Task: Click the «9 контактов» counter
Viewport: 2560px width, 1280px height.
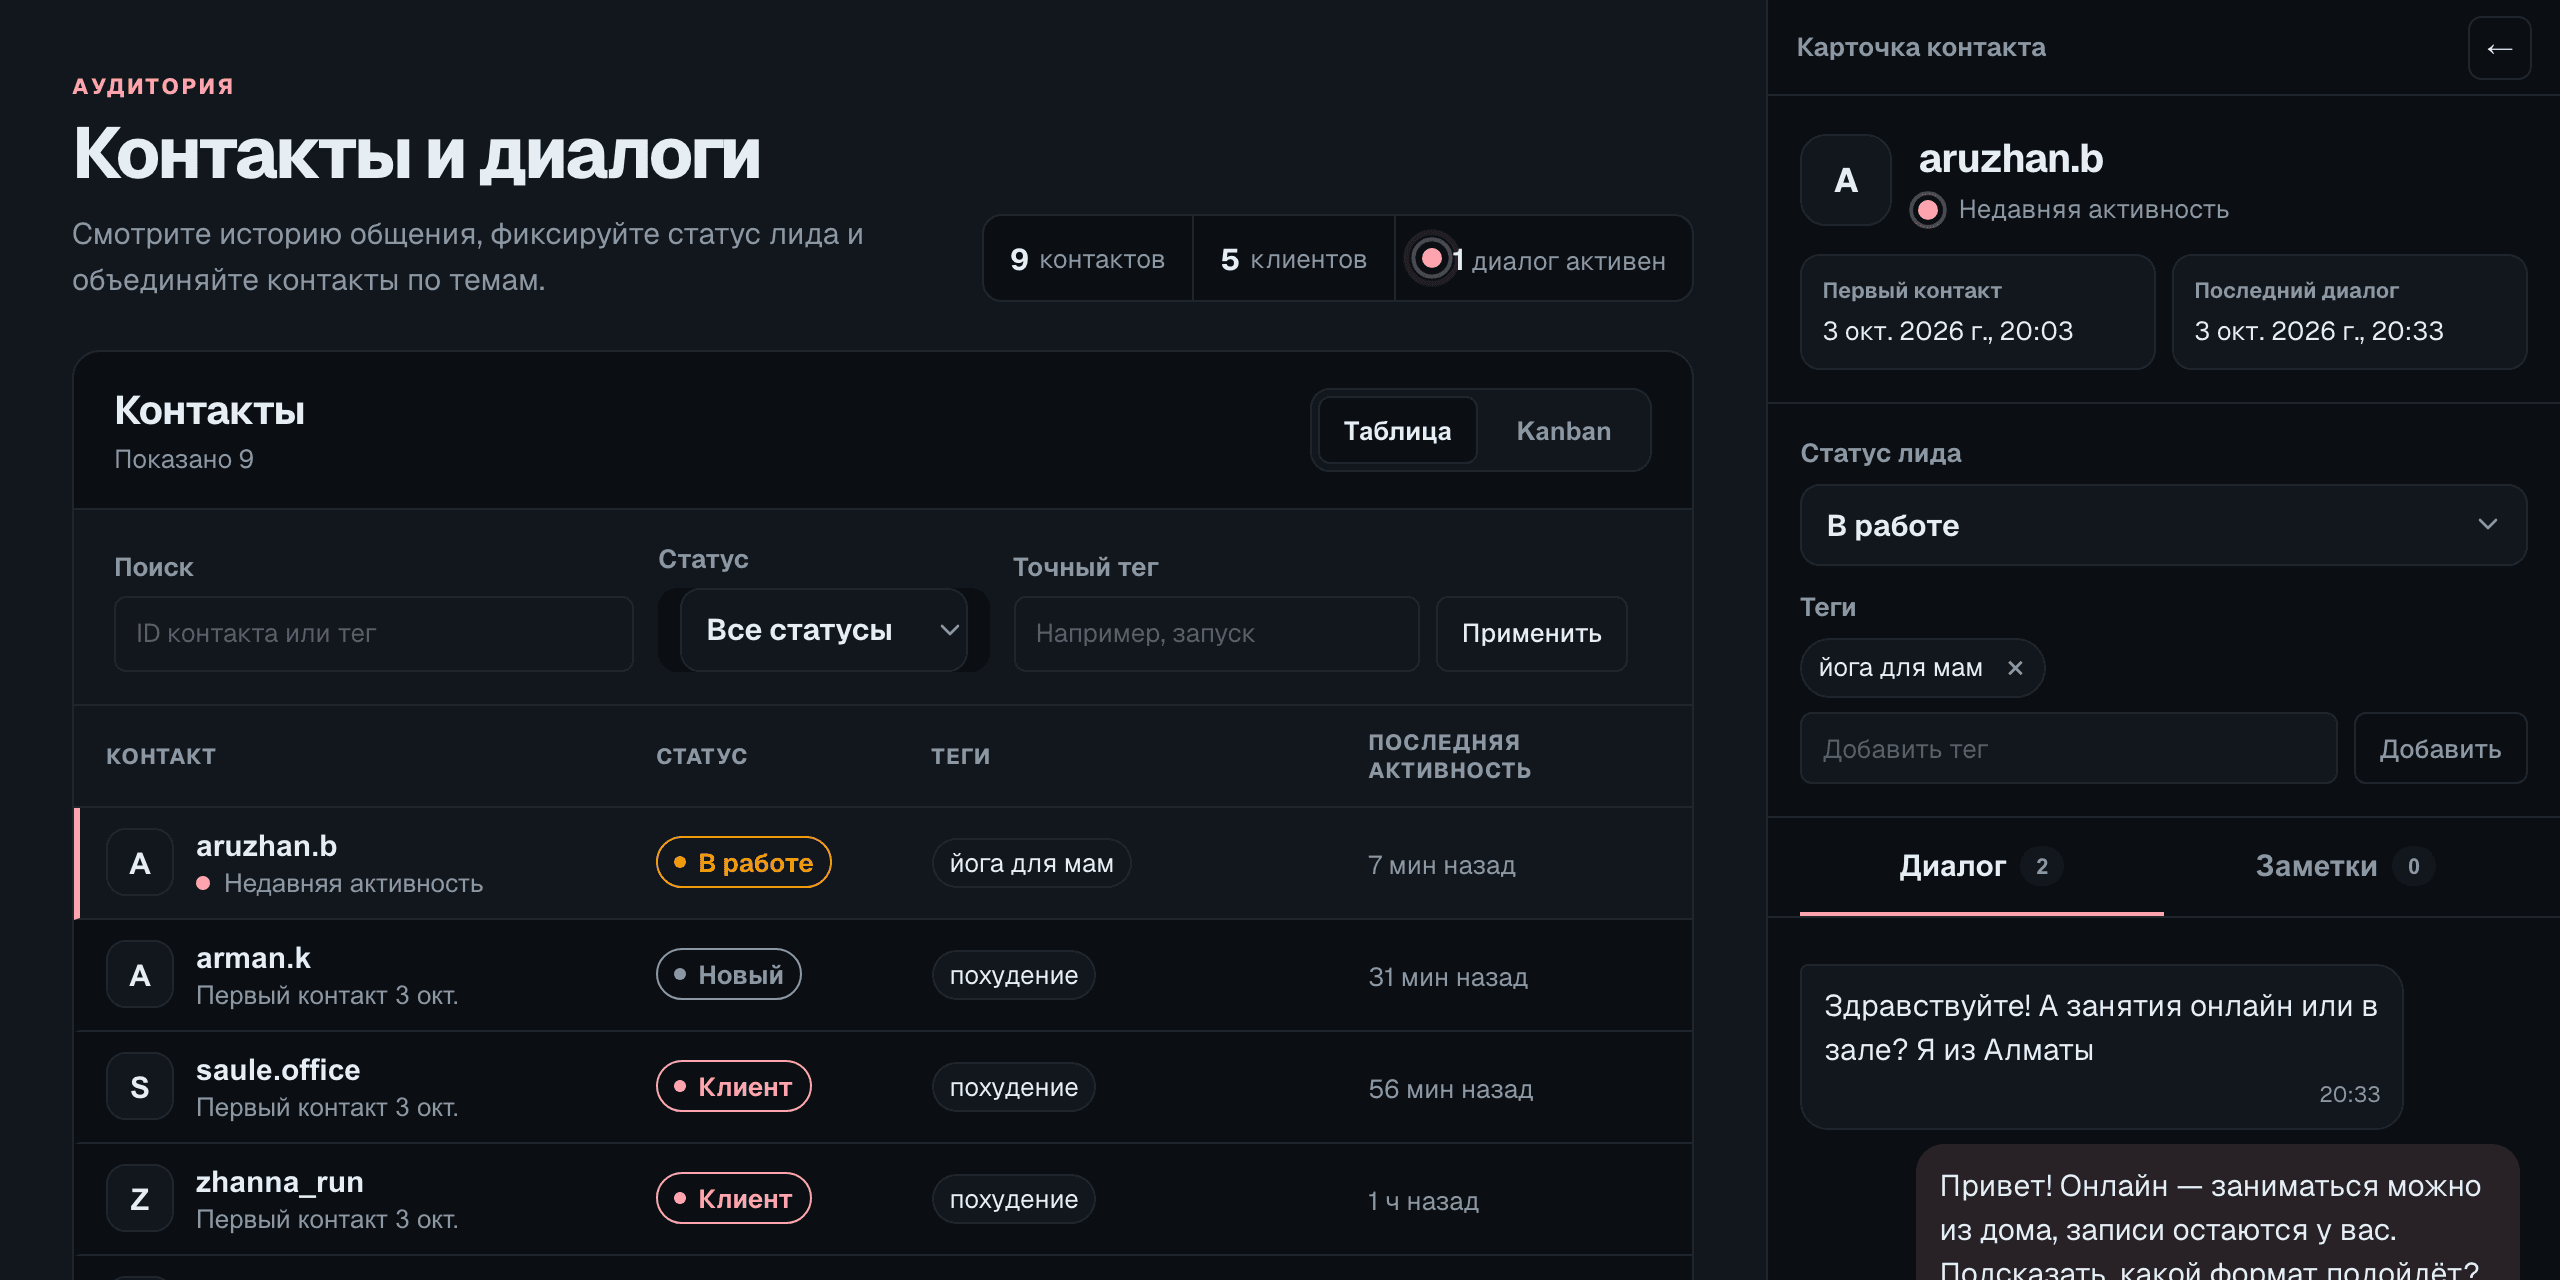Action: [x=1087, y=259]
